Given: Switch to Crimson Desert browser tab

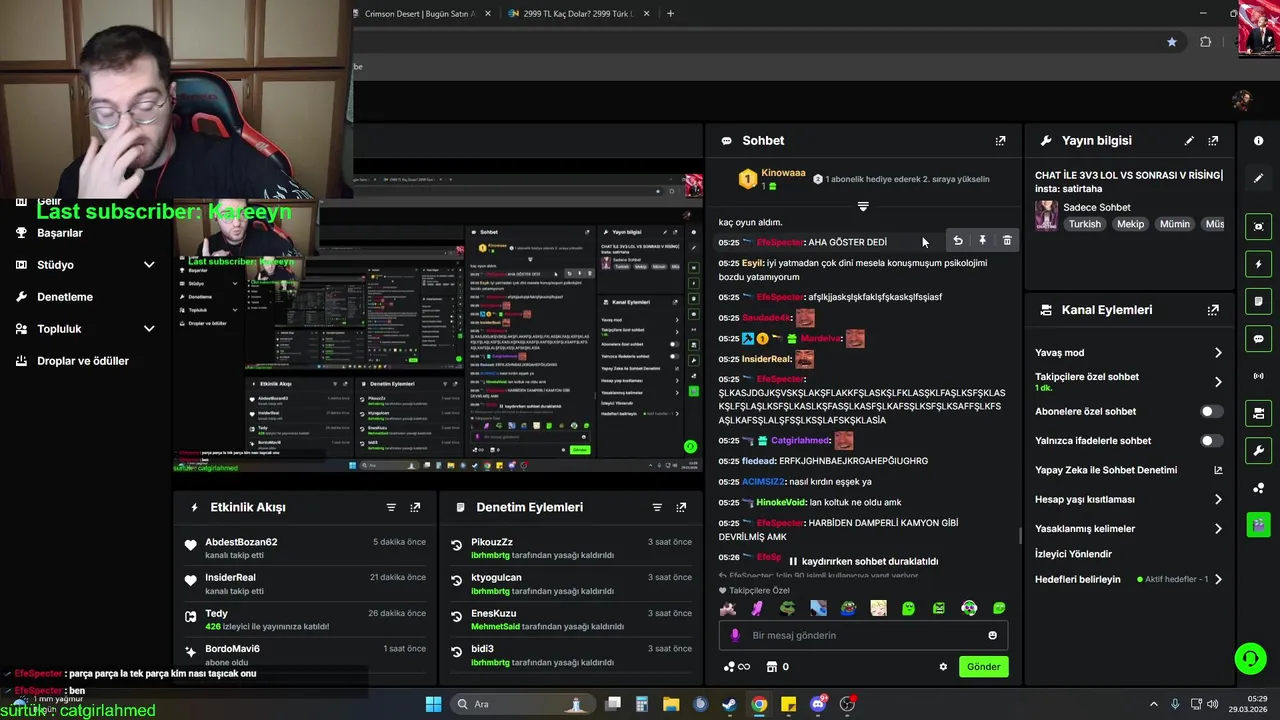Looking at the screenshot, I should click(x=420, y=14).
